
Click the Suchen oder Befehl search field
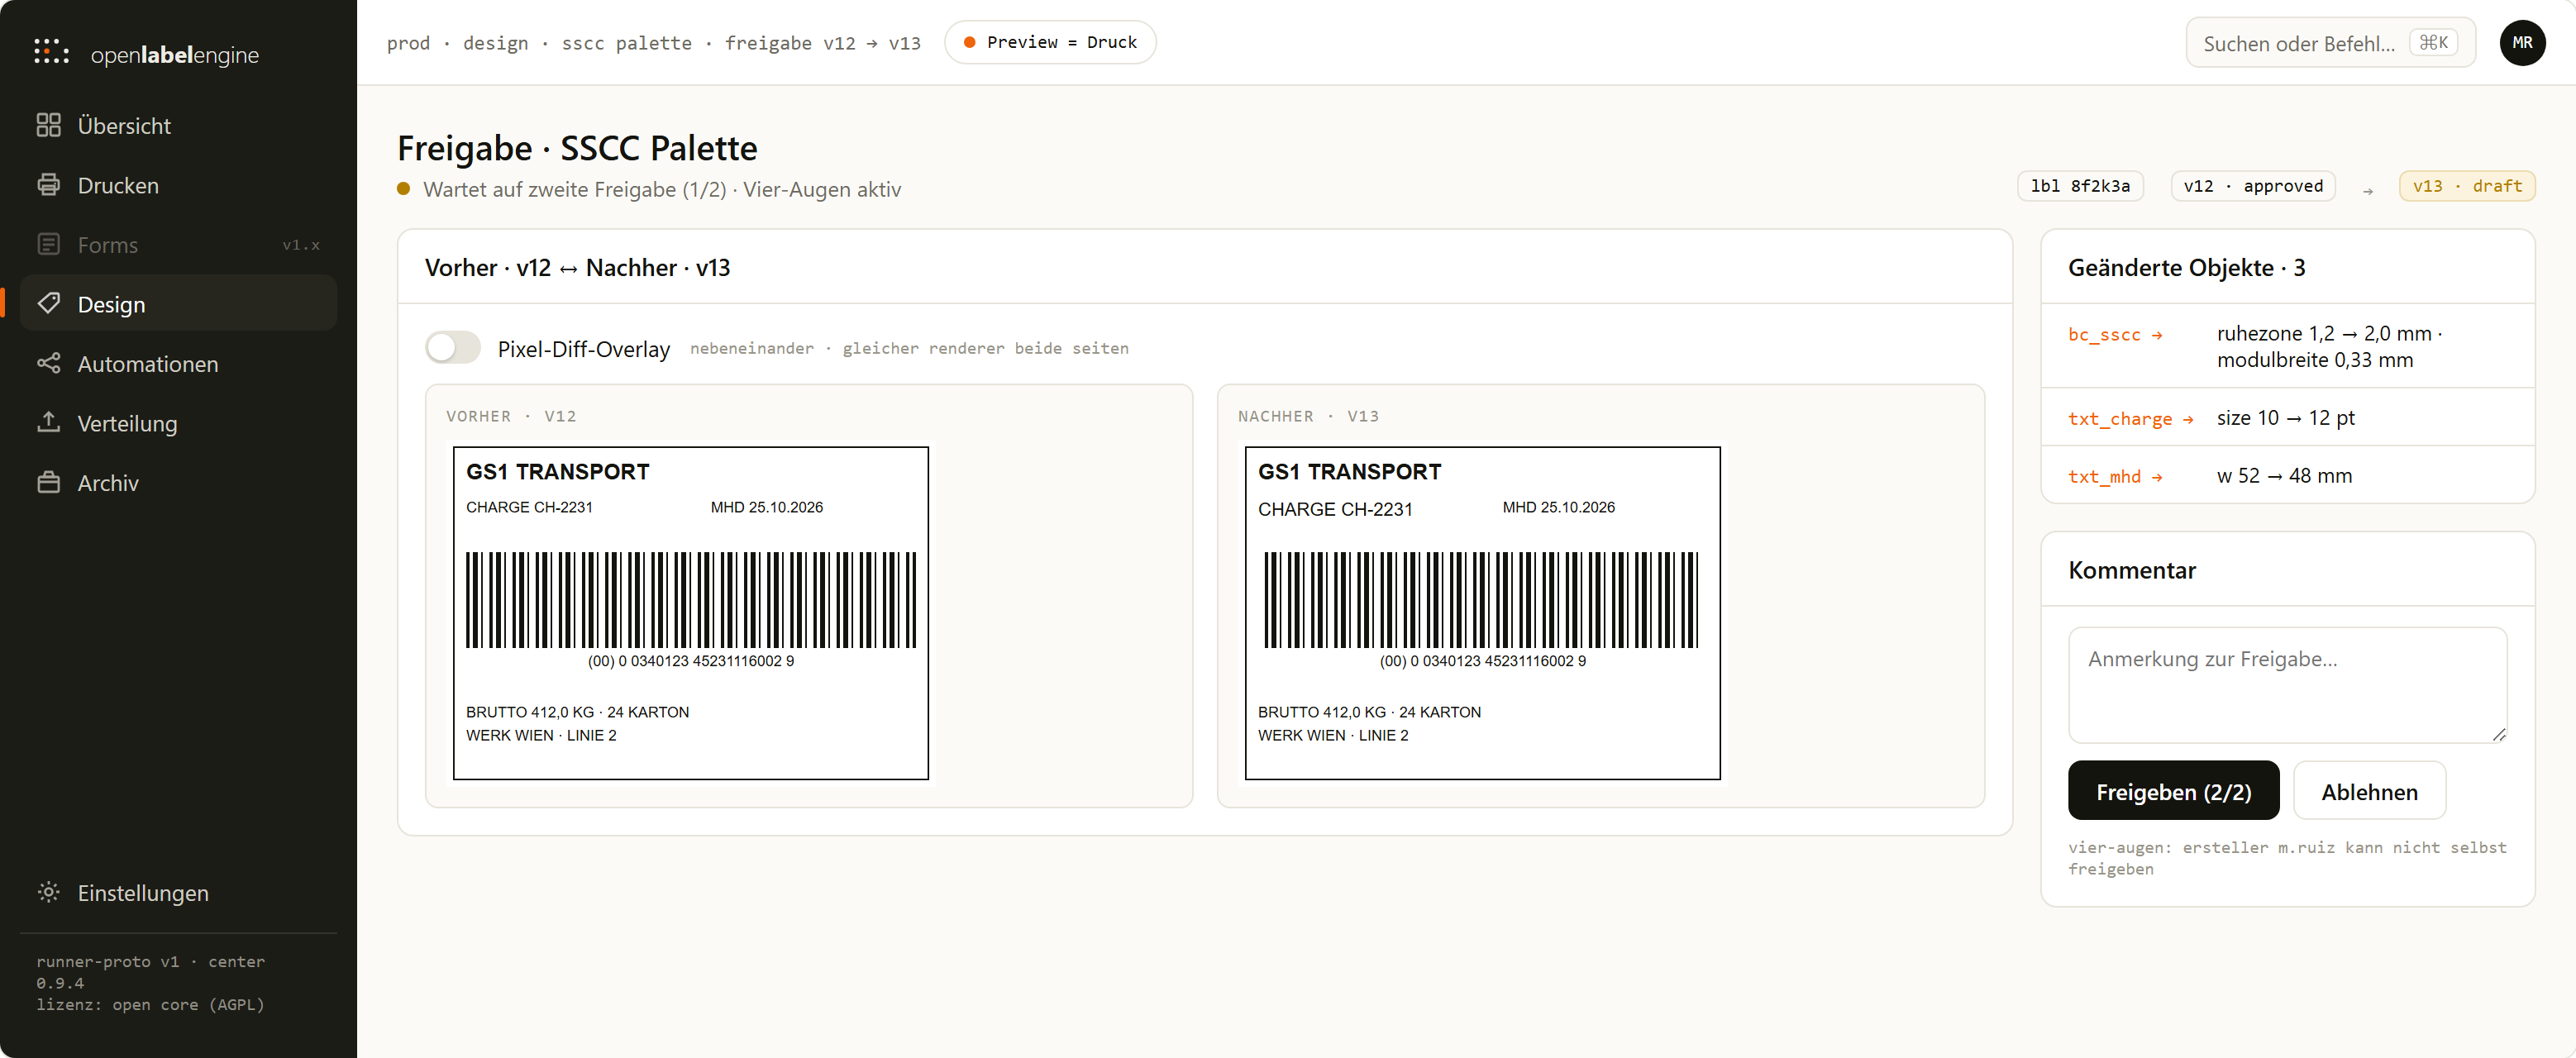click(2330, 43)
